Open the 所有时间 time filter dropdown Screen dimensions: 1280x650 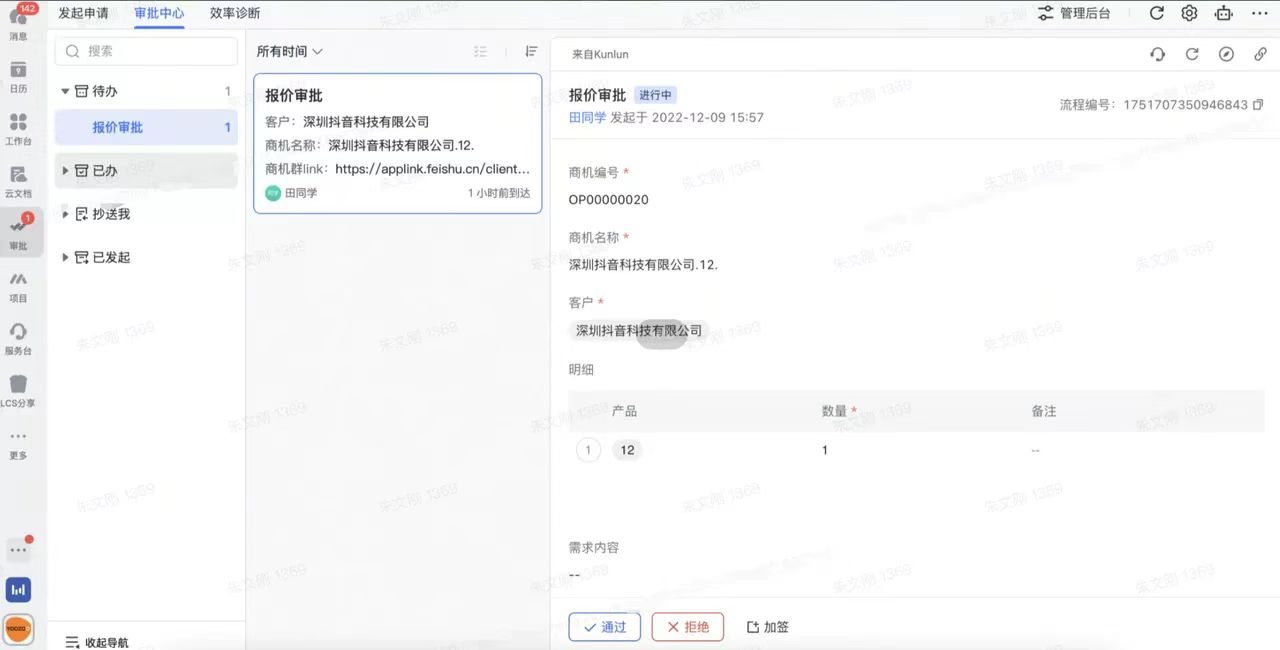coord(289,51)
